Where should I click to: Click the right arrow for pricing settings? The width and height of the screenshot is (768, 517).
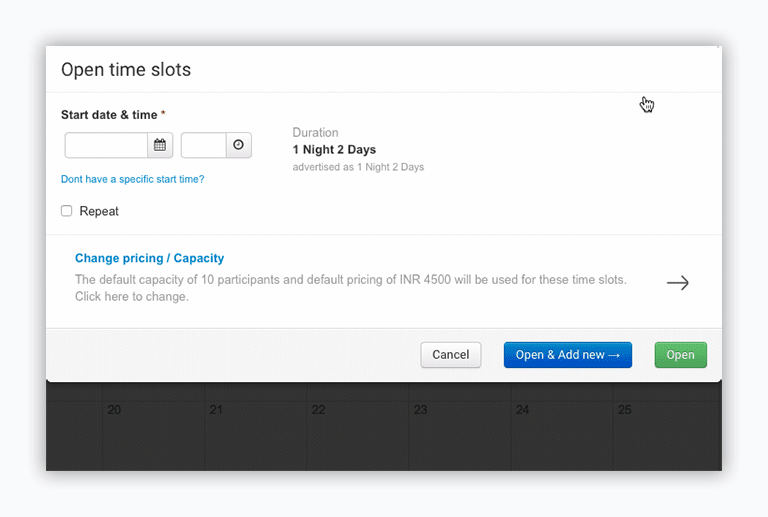coord(677,283)
